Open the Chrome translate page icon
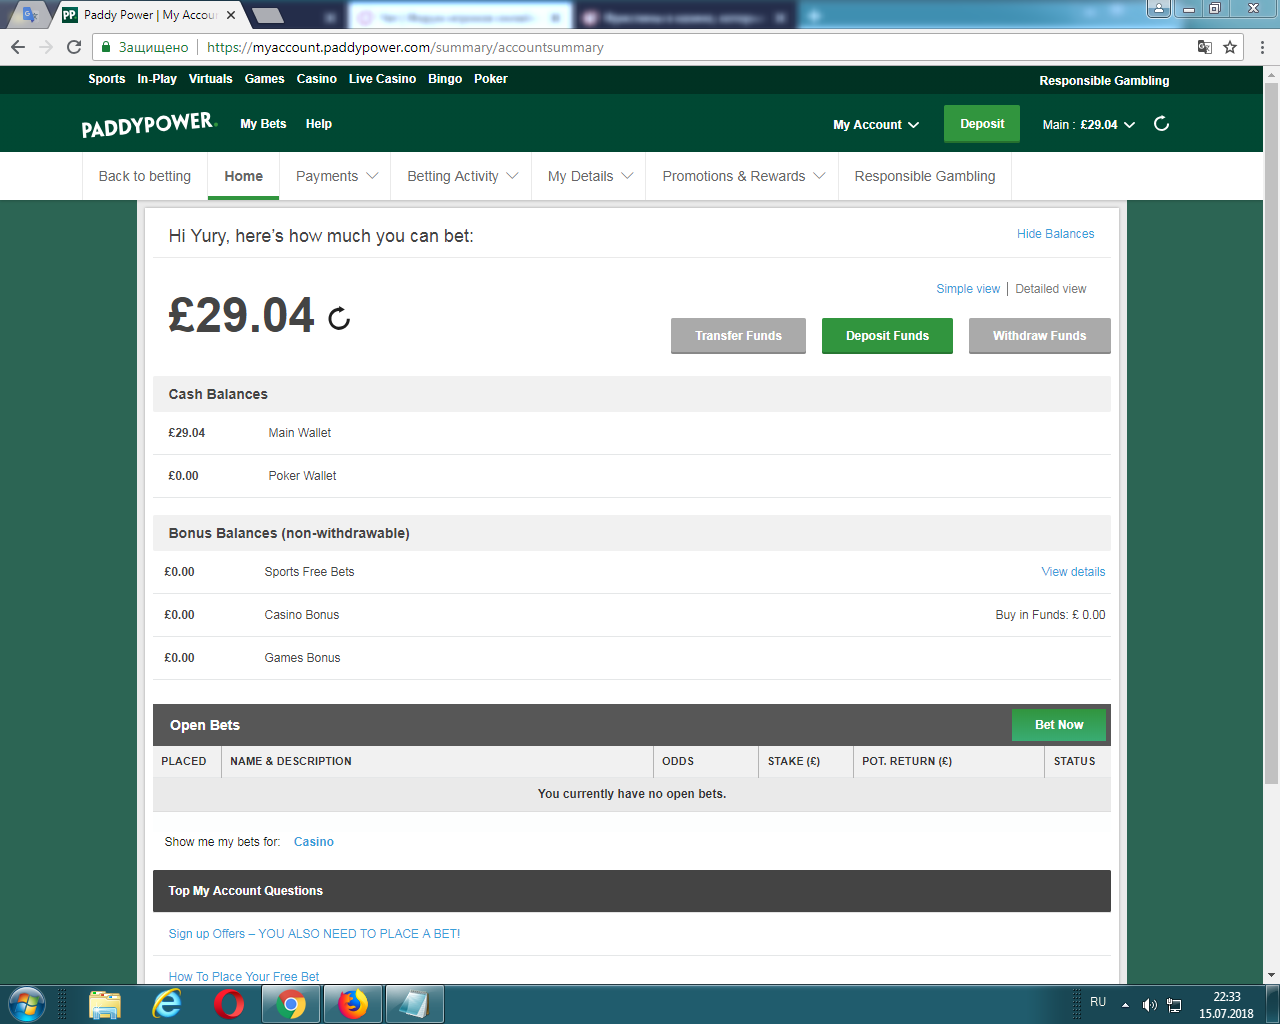 (x=1205, y=47)
